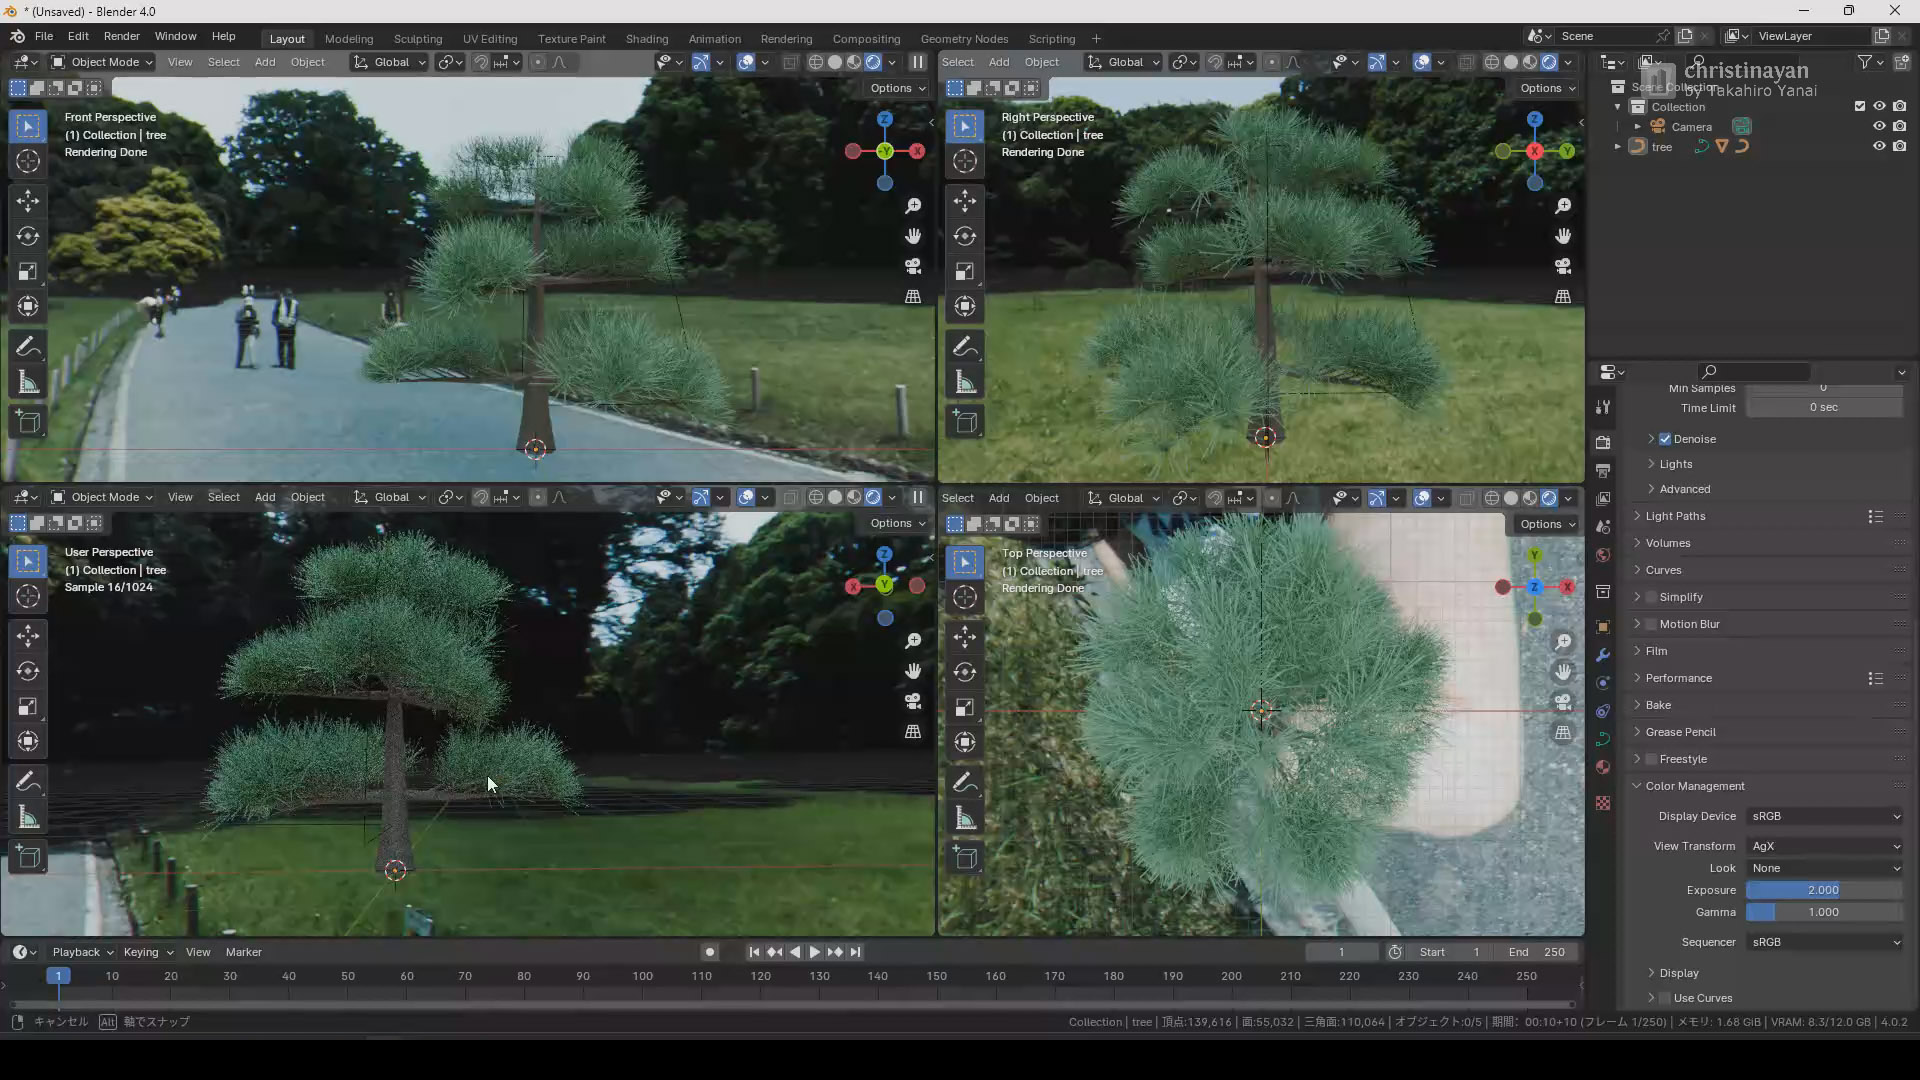Switch perspective/orthographic in Front Perspective viewport
The height and width of the screenshot is (1080, 1920).
click(x=913, y=297)
